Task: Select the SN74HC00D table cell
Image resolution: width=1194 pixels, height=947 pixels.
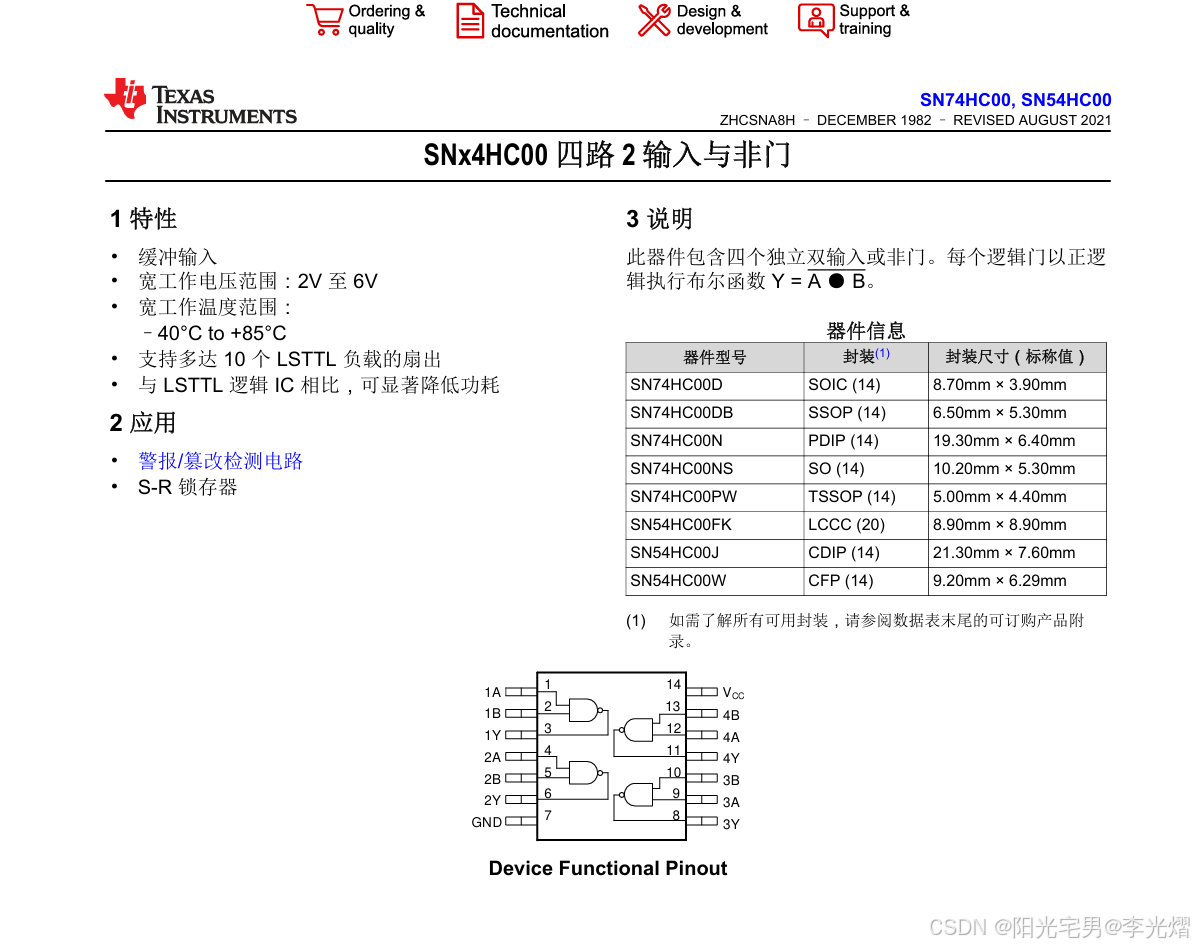Action: (x=714, y=385)
